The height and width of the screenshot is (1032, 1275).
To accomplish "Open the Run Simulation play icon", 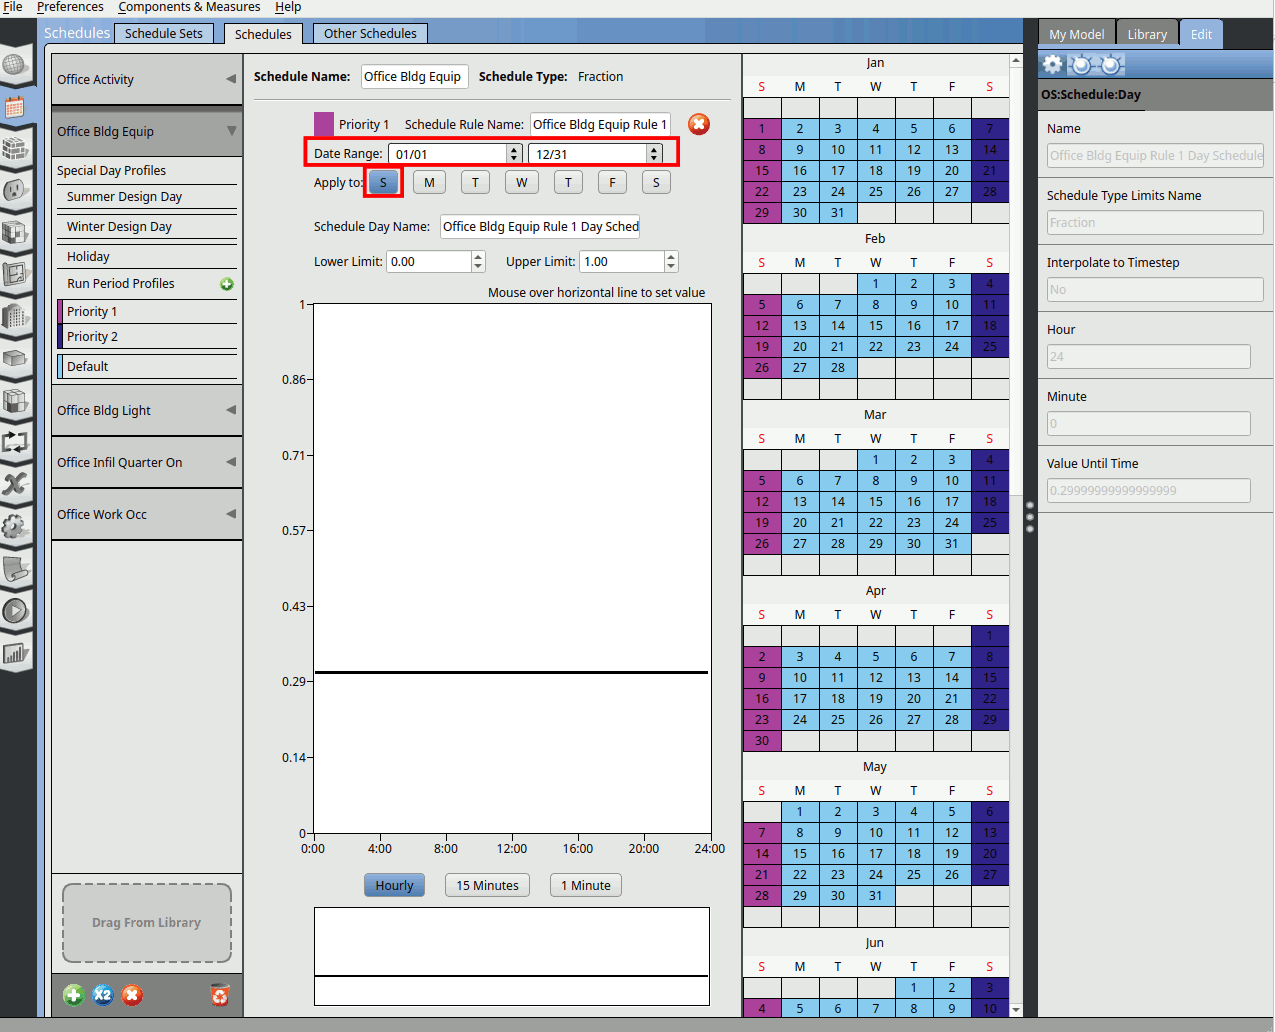I will 15,610.
